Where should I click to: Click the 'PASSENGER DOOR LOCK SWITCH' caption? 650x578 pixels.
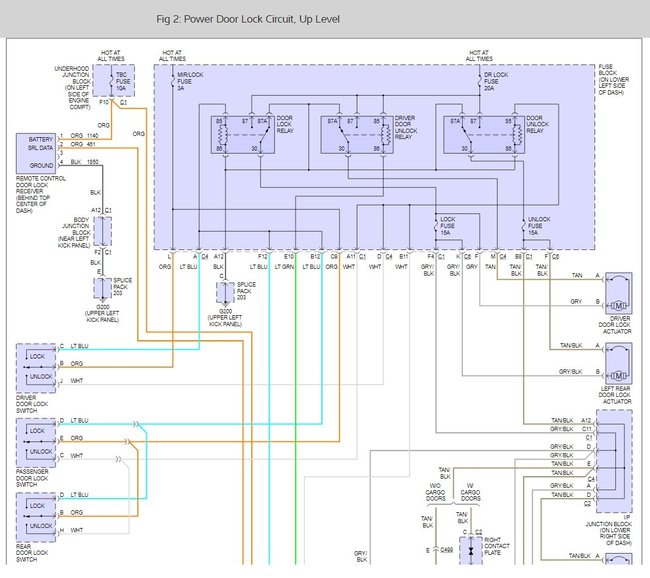pyautogui.click(x=32, y=478)
